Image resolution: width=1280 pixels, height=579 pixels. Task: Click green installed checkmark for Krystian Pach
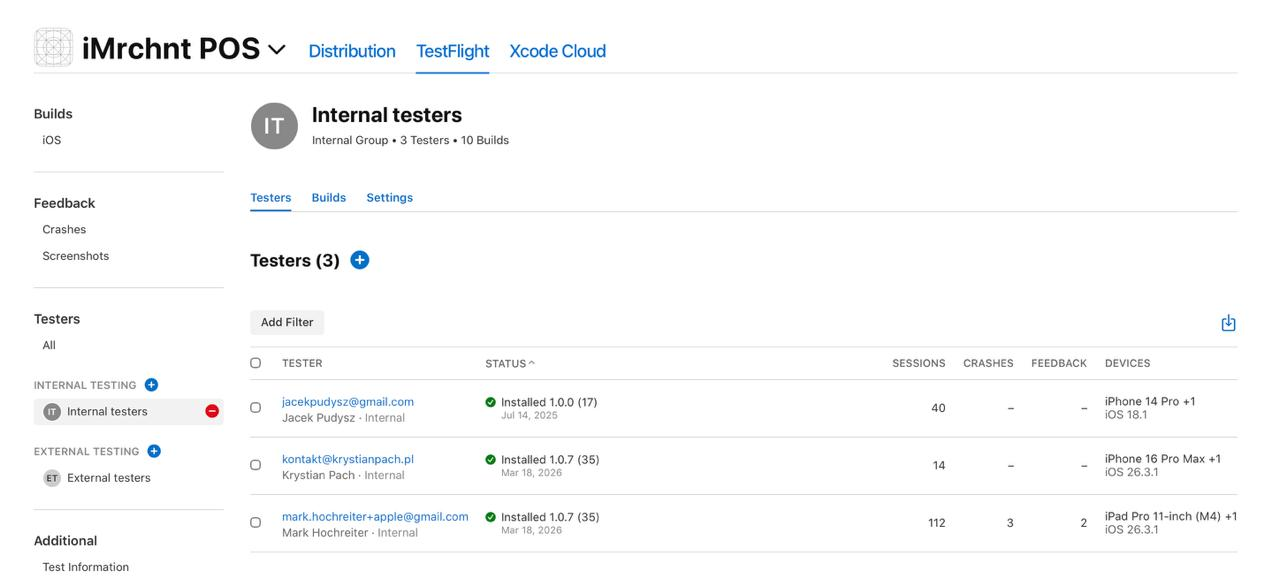tap(490, 460)
